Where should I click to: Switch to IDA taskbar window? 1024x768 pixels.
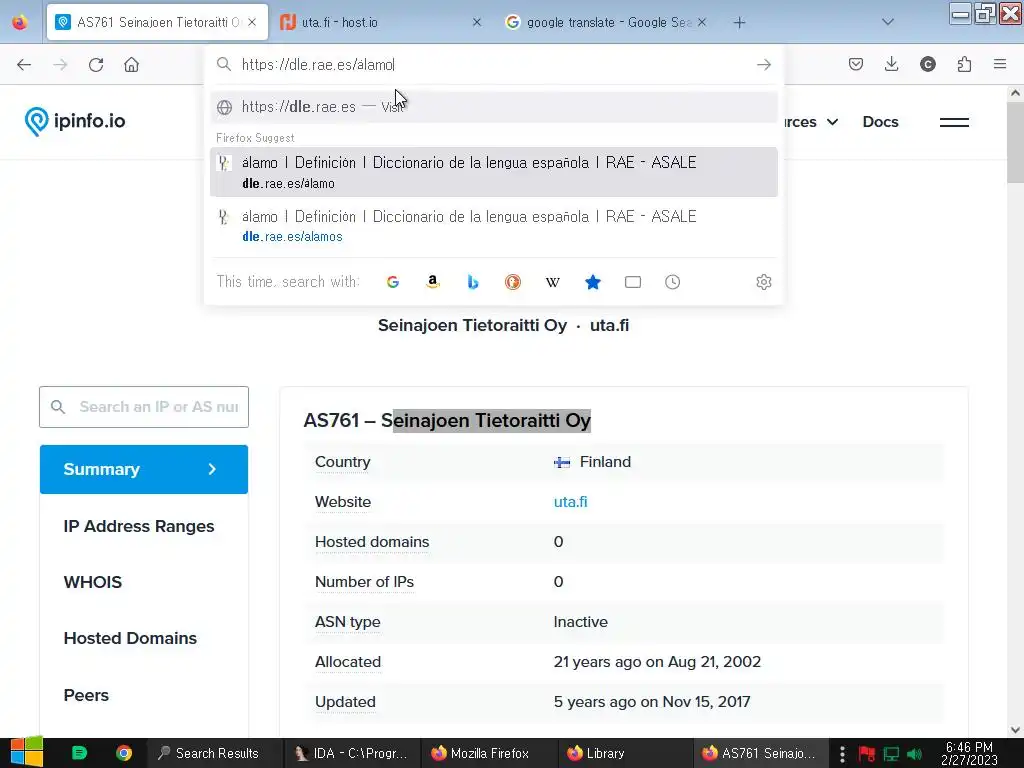point(351,754)
